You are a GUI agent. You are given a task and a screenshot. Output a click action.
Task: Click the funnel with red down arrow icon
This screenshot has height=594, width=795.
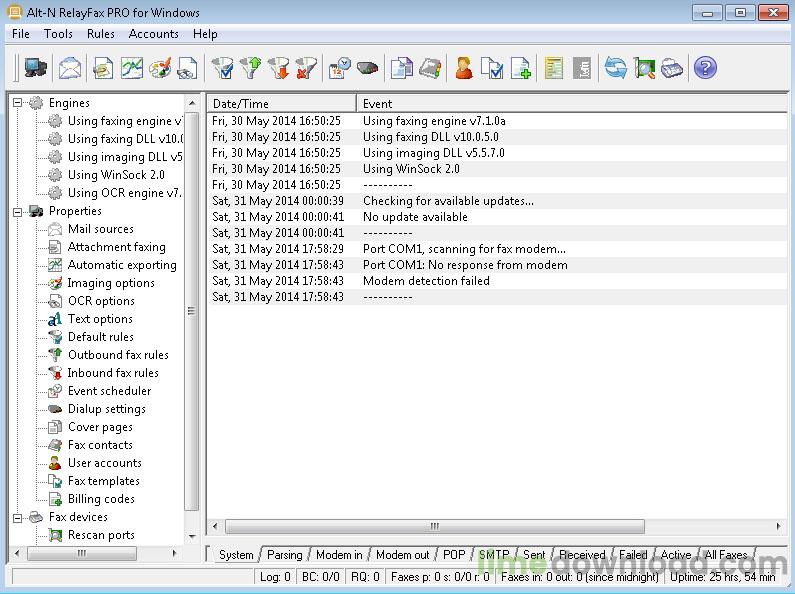pos(278,68)
